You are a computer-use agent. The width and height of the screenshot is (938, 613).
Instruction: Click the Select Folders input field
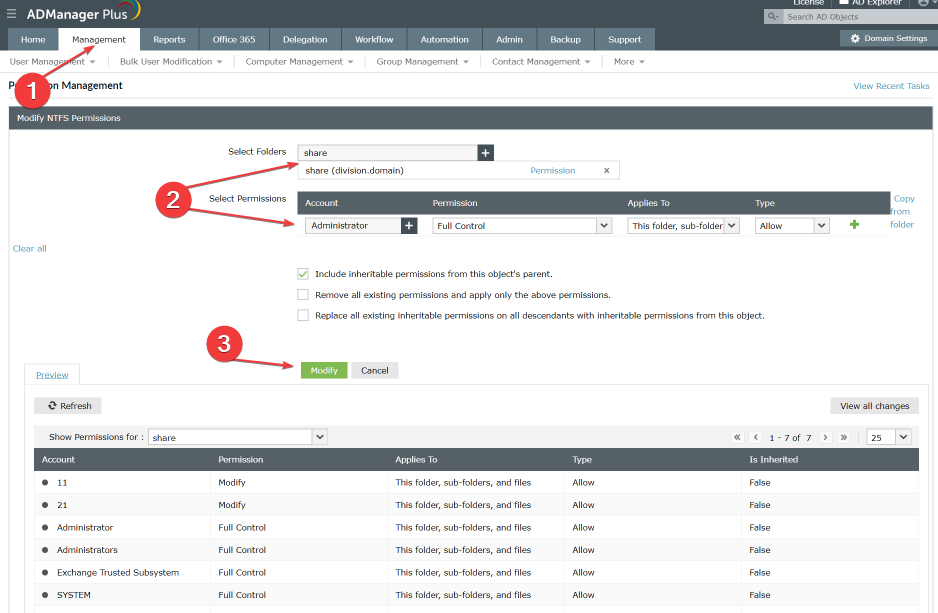click(x=388, y=153)
